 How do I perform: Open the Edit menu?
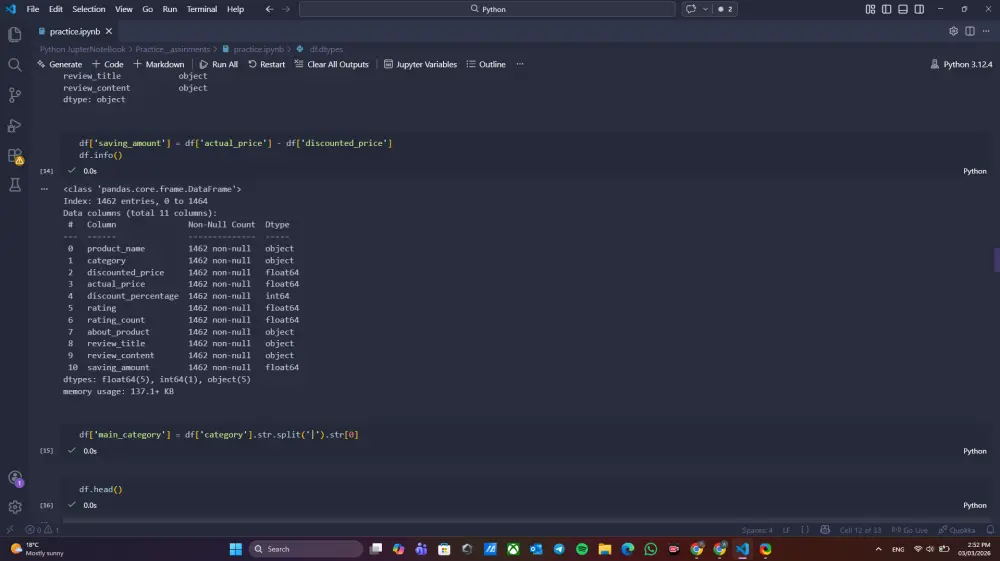click(x=55, y=9)
